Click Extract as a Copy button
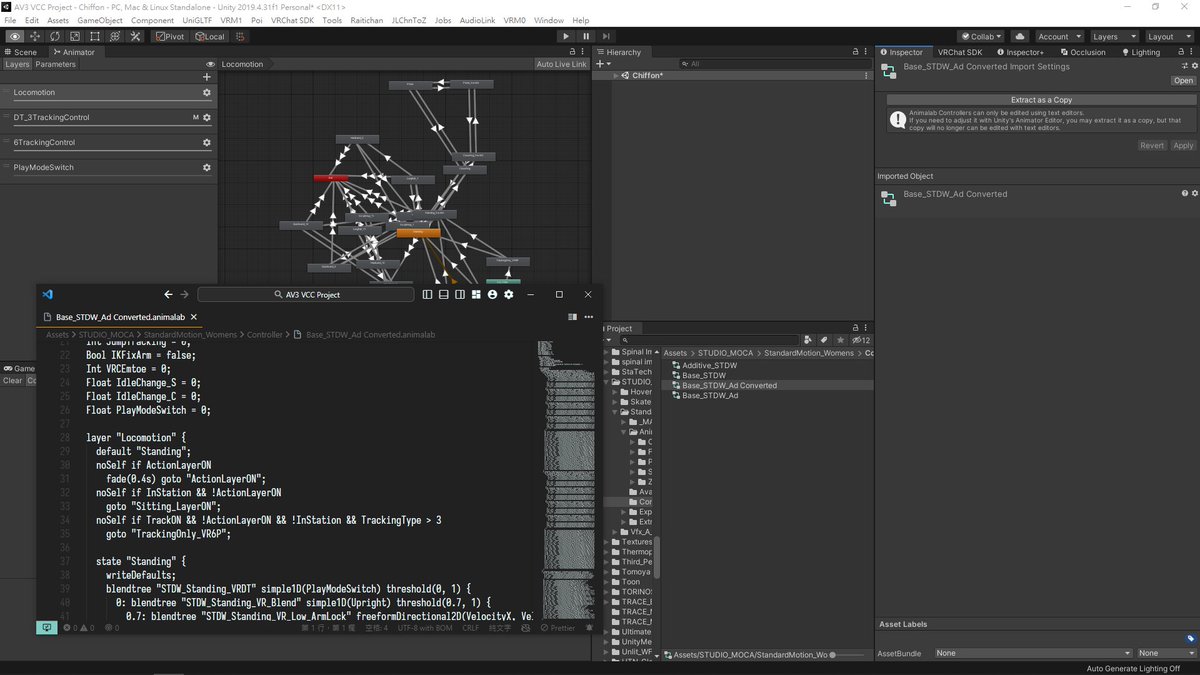Image resolution: width=1200 pixels, height=675 pixels. (1041, 100)
